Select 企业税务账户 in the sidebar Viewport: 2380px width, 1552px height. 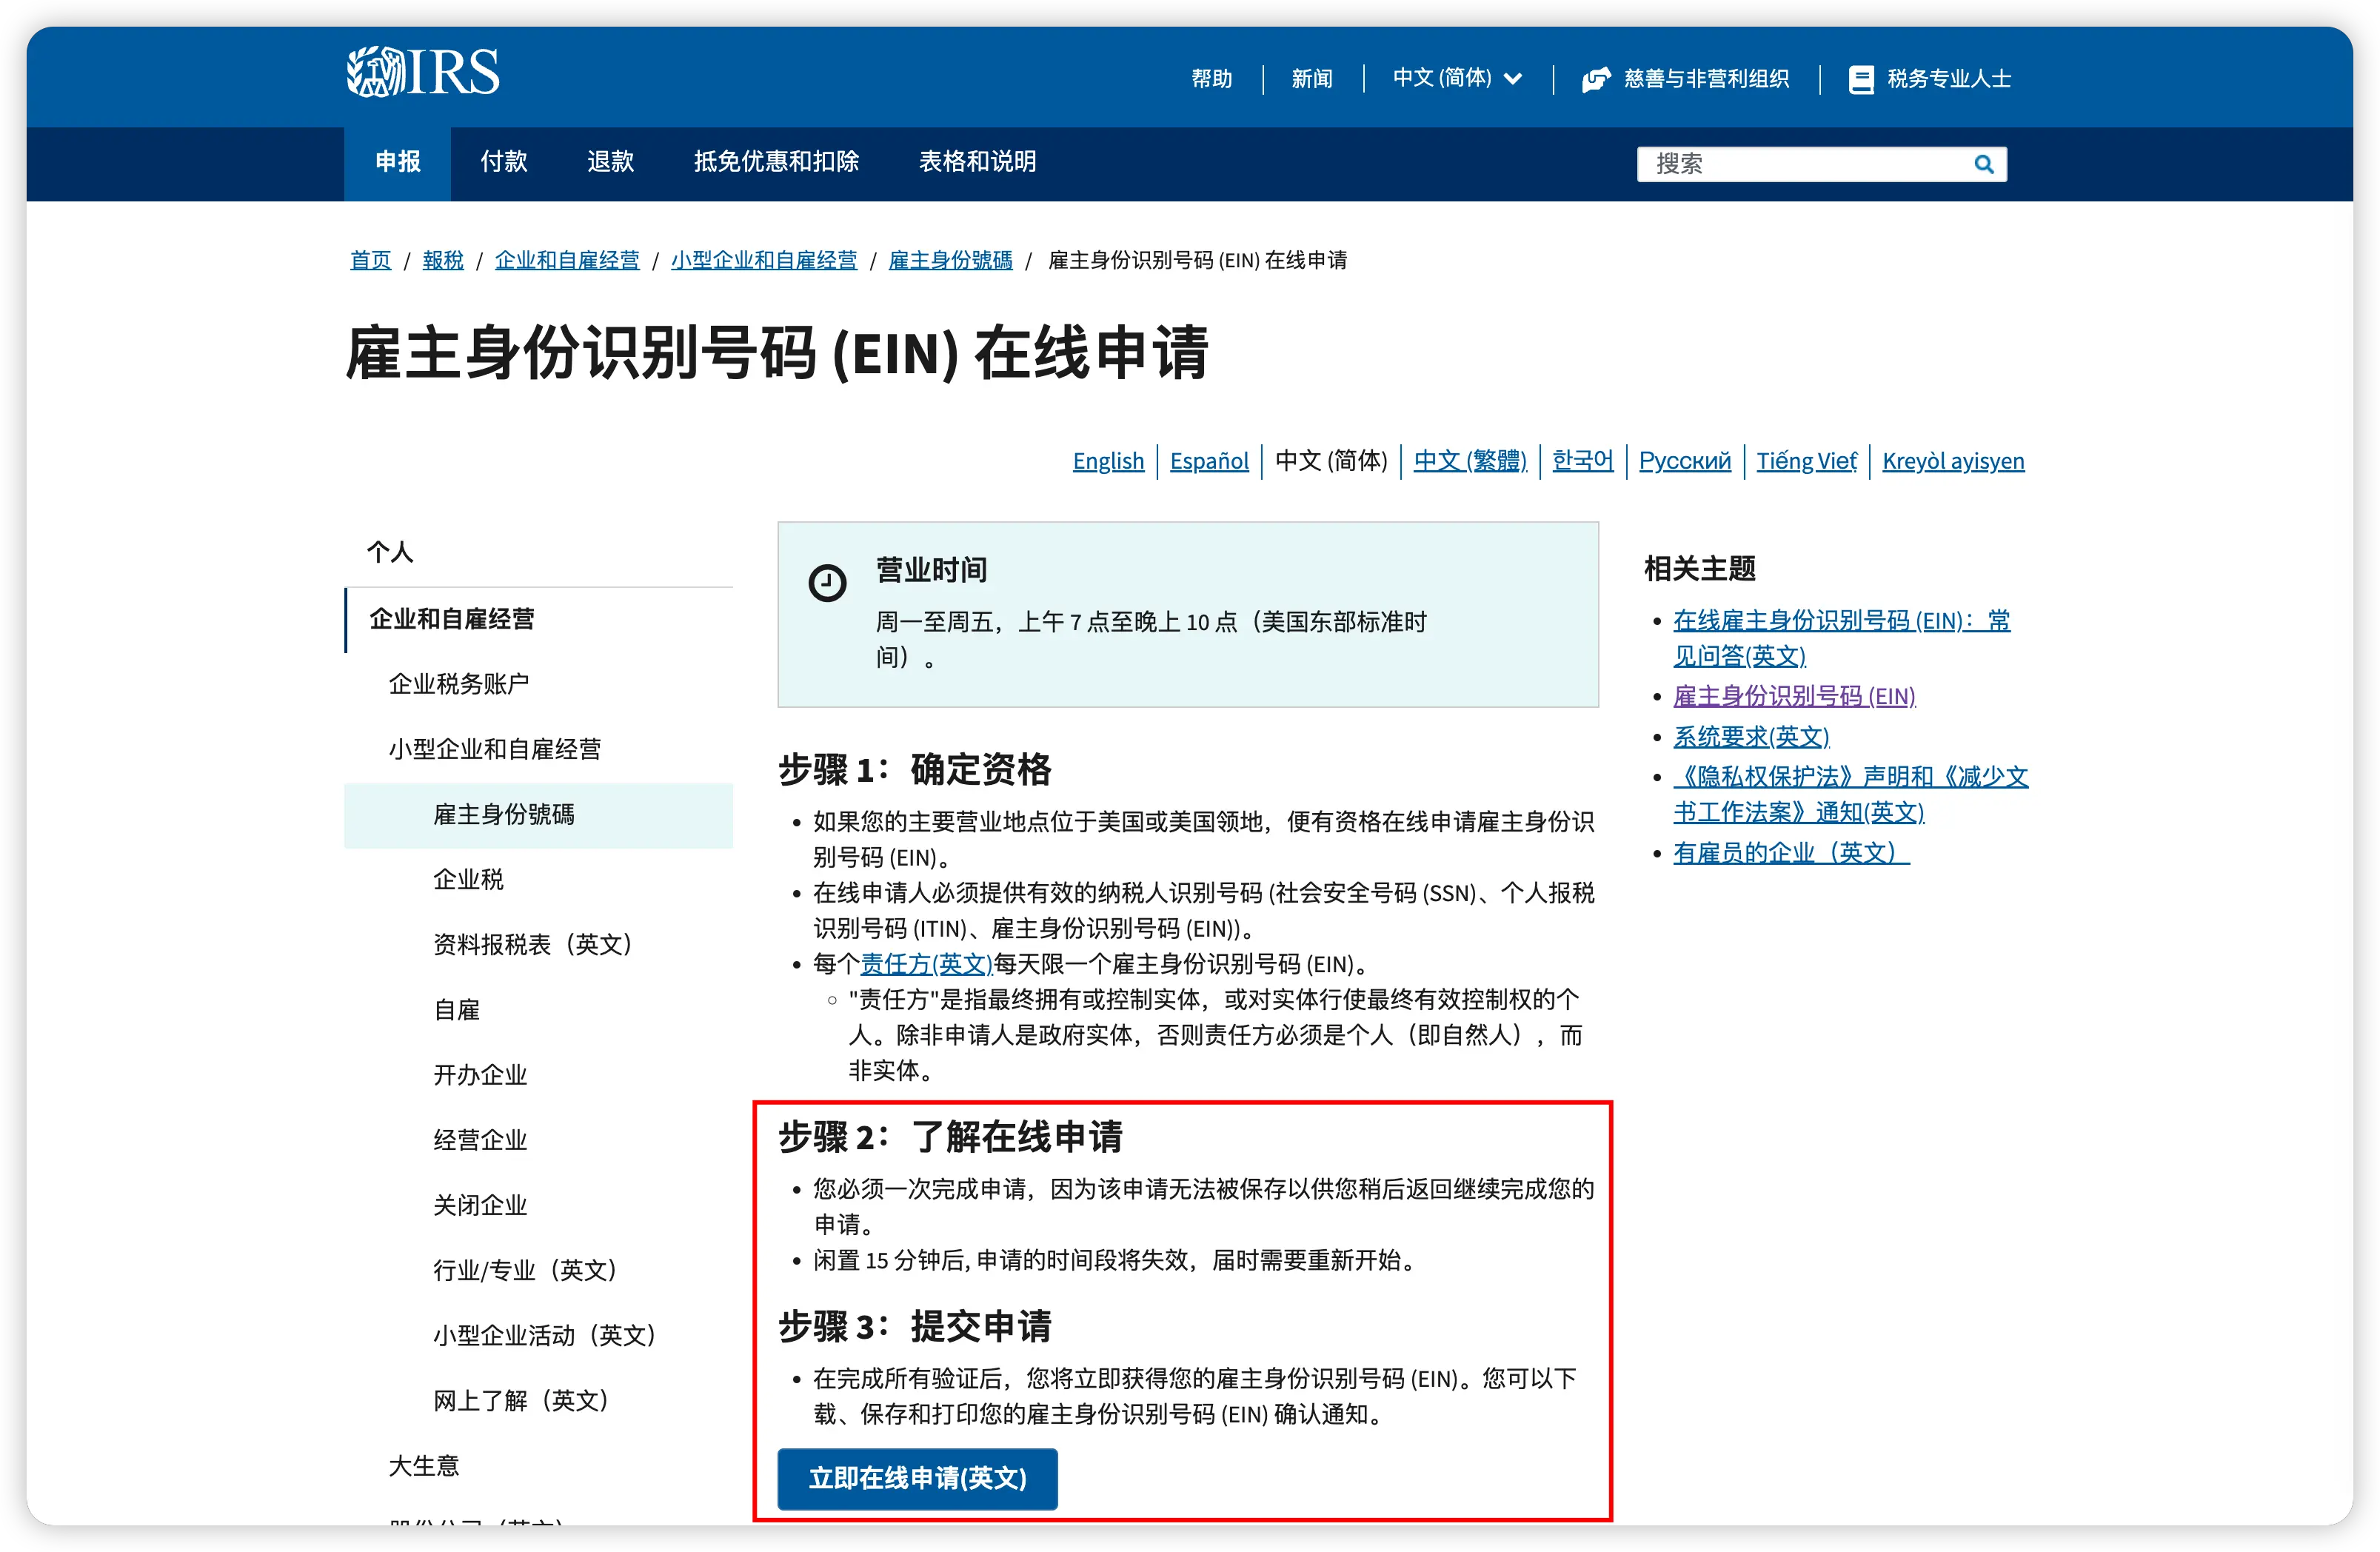pos(459,684)
